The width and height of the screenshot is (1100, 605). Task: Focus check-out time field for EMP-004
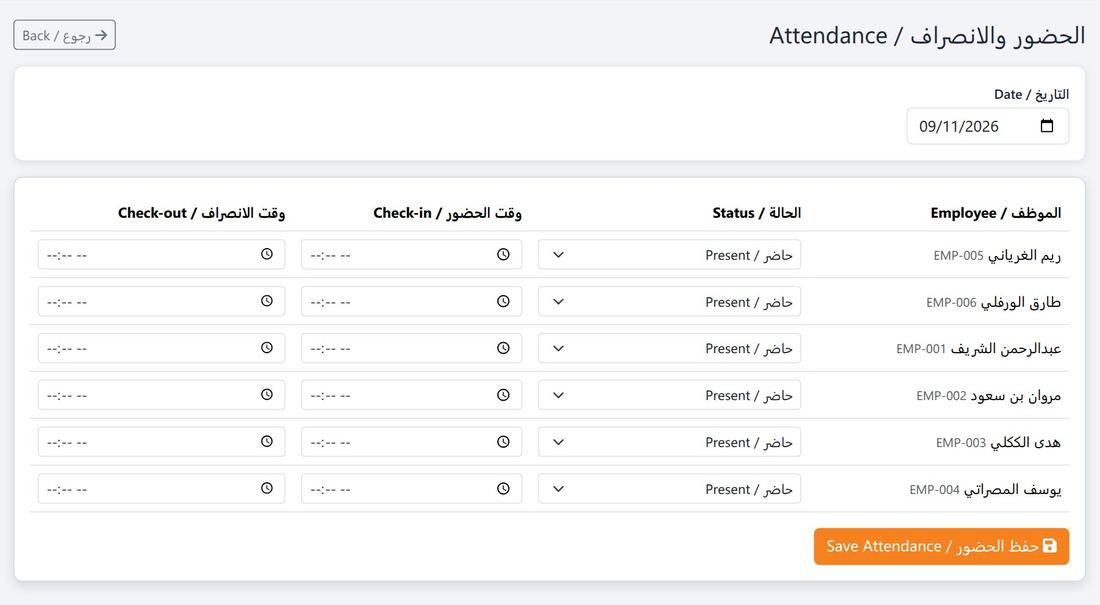click(161, 489)
